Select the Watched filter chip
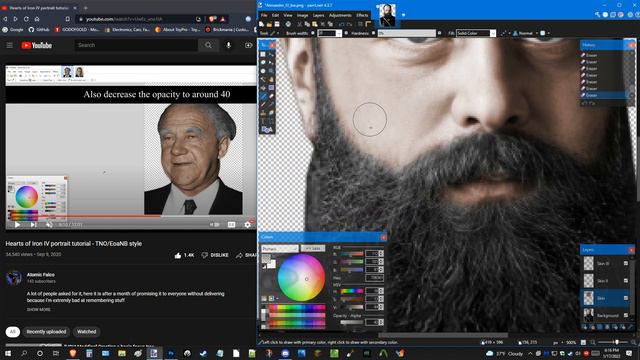Viewport: 640px width, 360px height. coord(87,331)
